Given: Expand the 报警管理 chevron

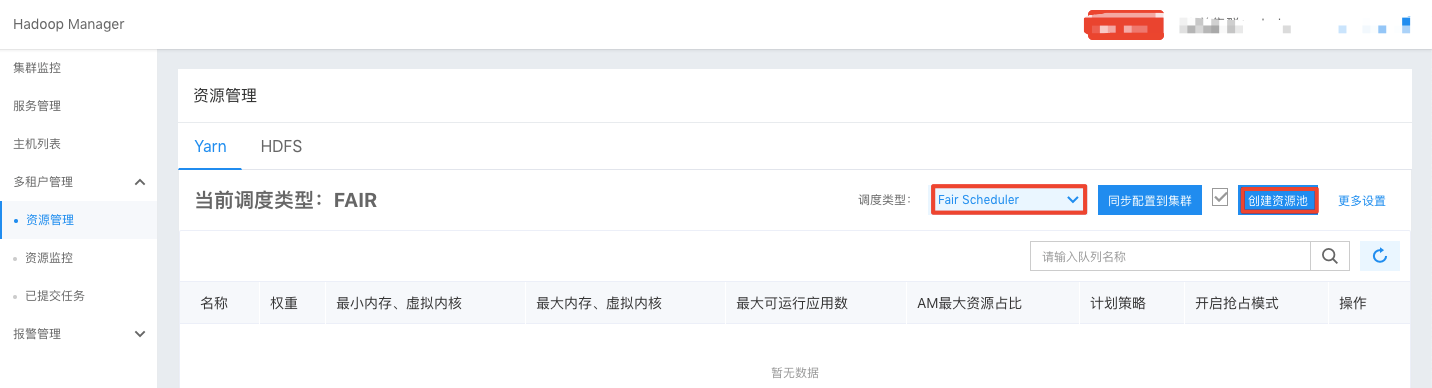Looking at the screenshot, I should (x=140, y=334).
